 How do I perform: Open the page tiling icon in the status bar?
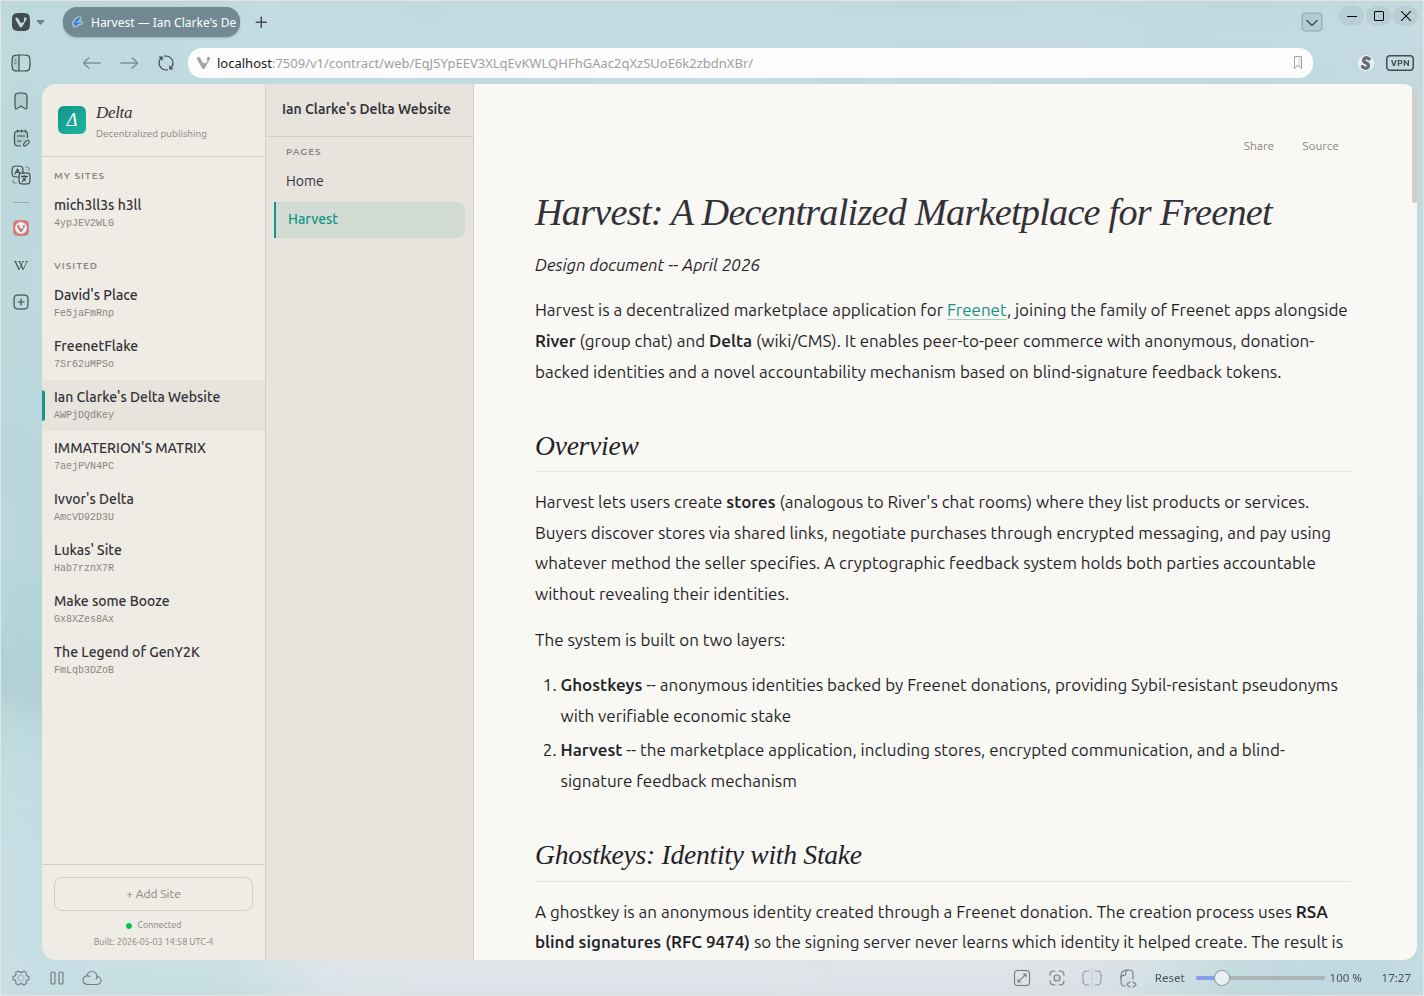pos(1092,978)
